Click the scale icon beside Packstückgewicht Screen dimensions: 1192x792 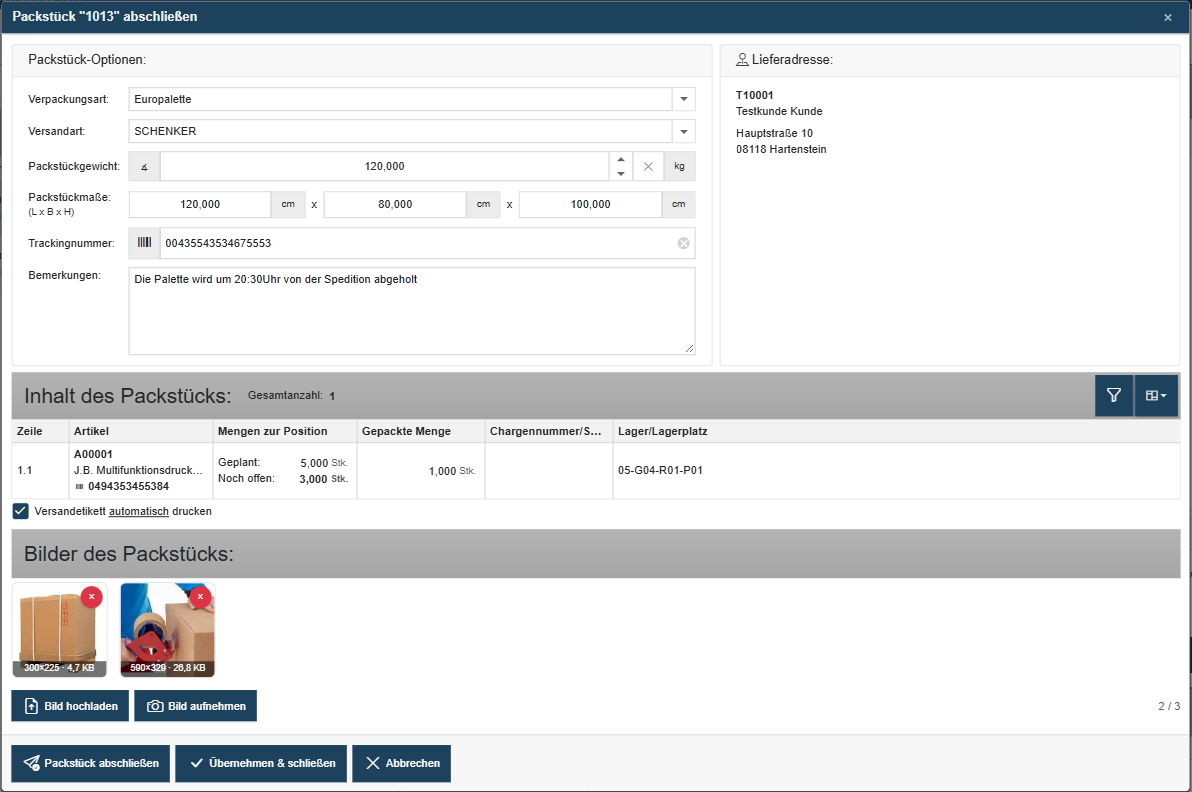point(144,166)
